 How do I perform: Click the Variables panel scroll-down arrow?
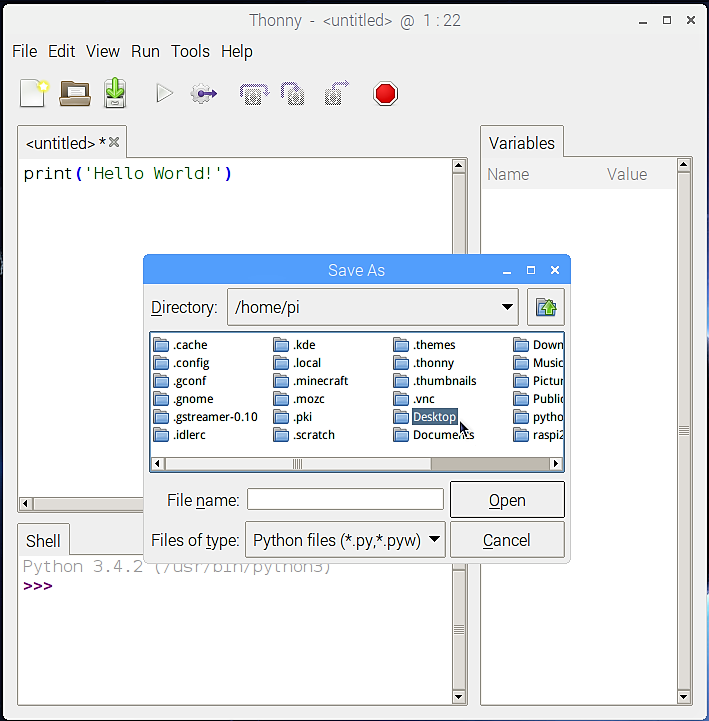pos(684,696)
